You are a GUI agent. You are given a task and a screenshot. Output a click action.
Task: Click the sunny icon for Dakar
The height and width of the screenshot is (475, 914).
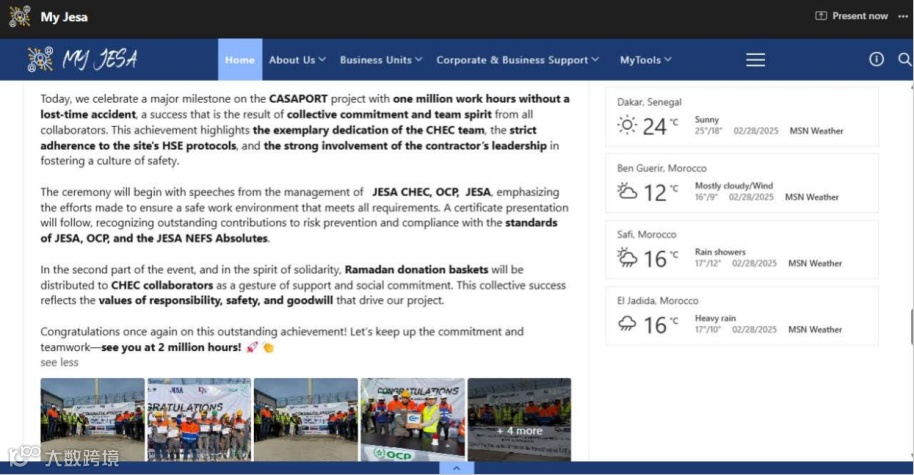(627, 125)
